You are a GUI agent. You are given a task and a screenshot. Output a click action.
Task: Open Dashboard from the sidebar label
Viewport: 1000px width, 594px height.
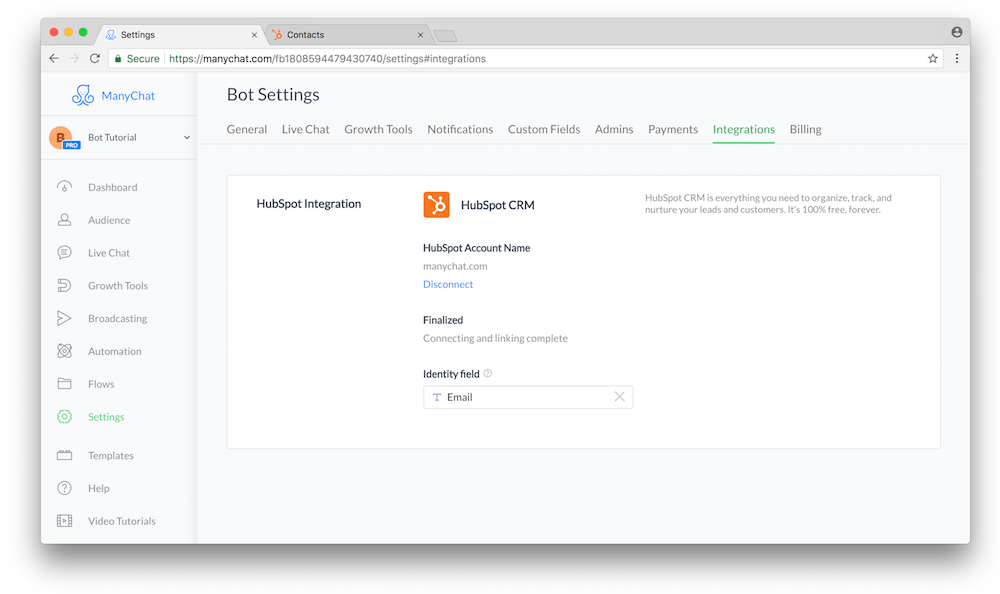tap(113, 187)
